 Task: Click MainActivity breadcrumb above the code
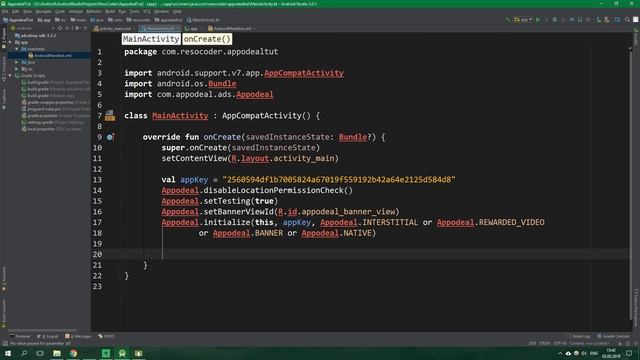click(151, 39)
